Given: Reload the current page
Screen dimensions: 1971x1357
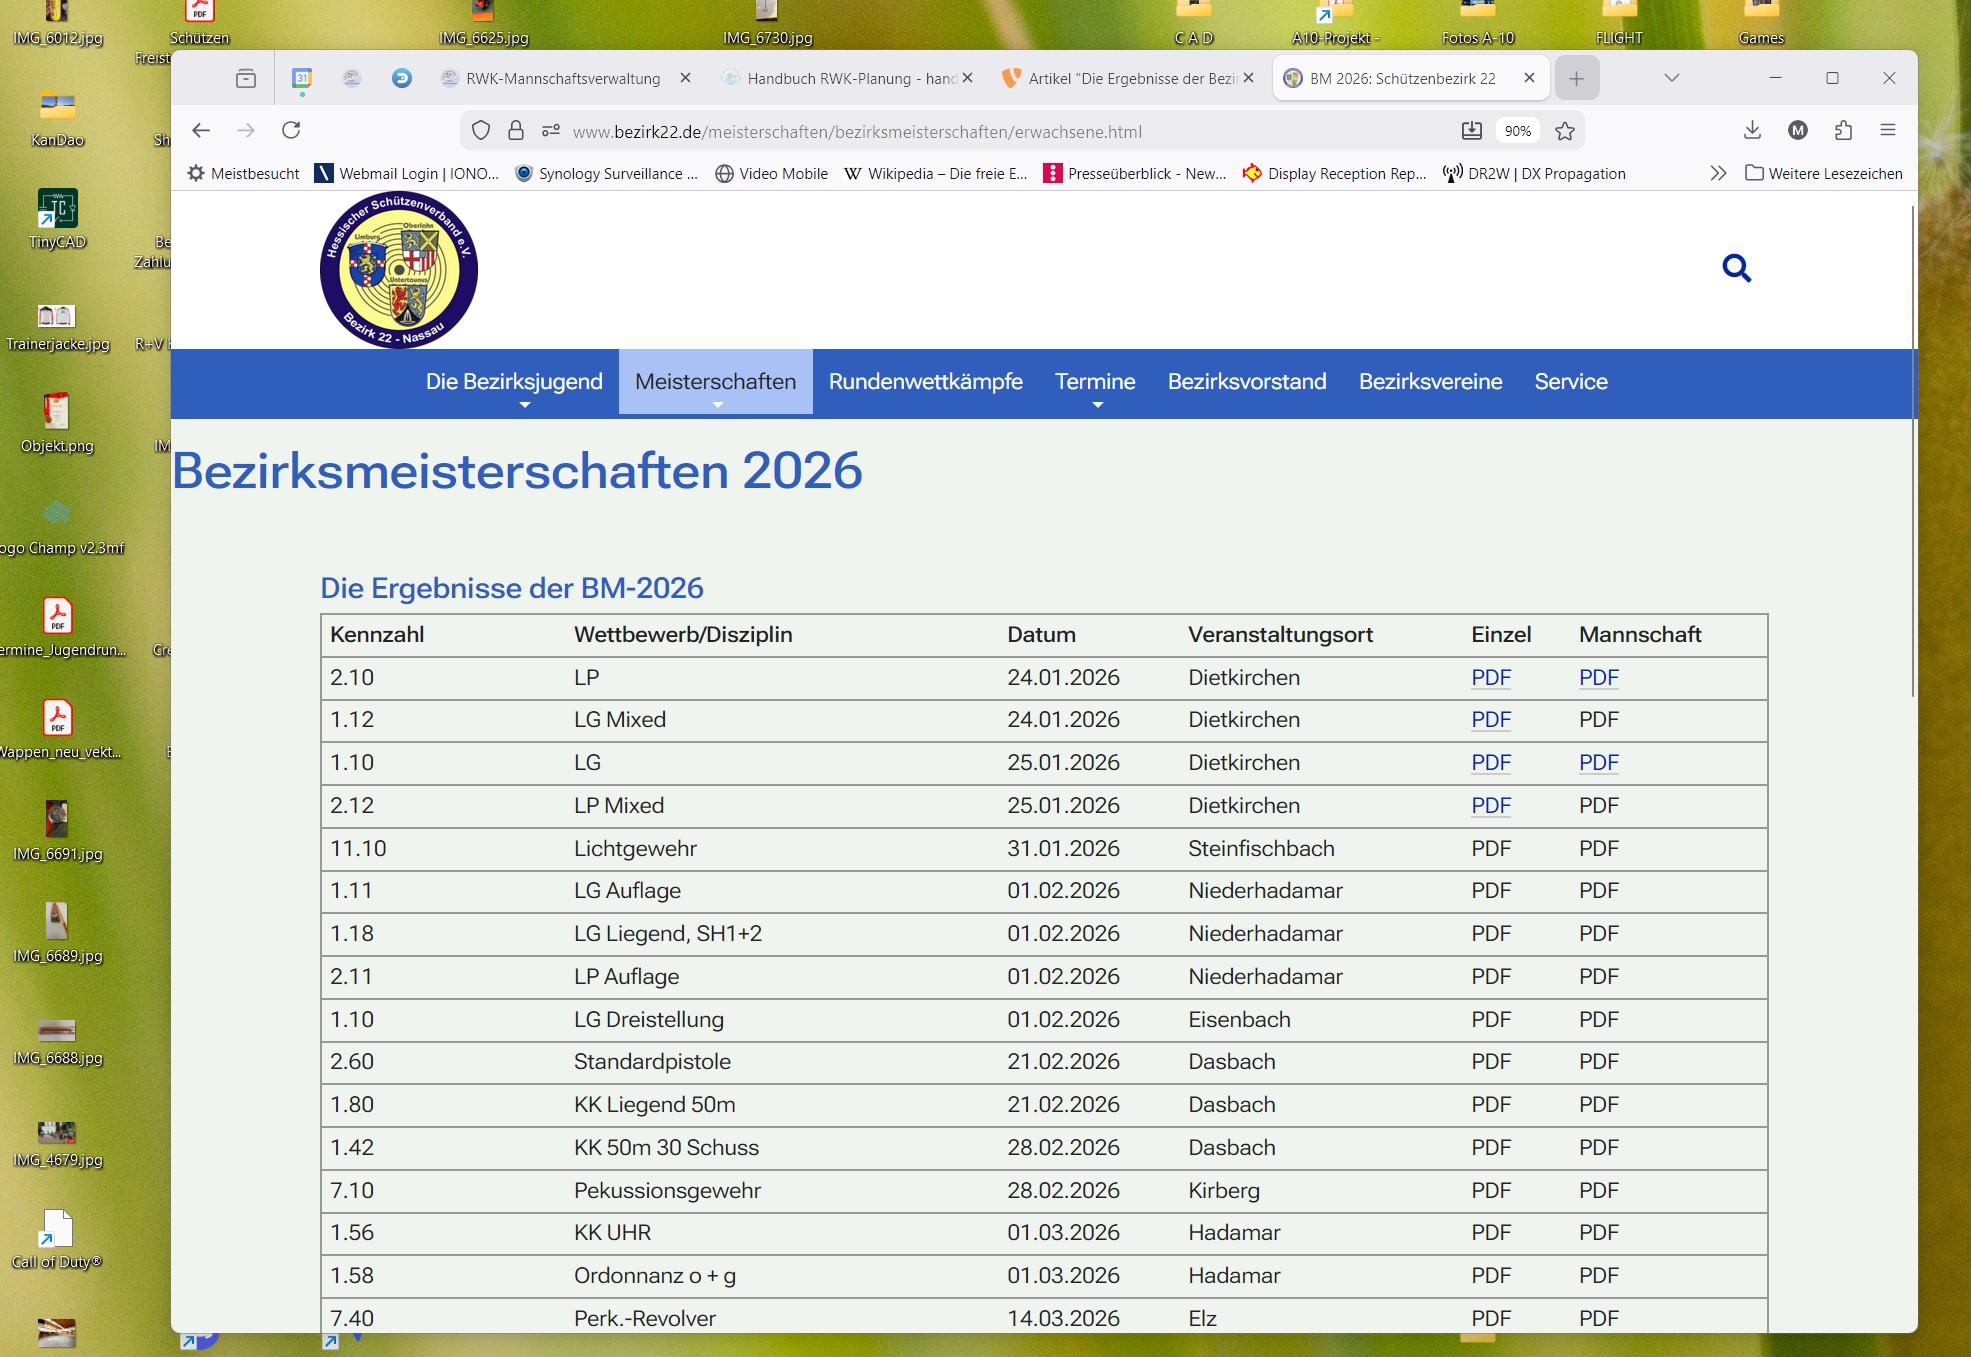Looking at the screenshot, I should (291, 130).
